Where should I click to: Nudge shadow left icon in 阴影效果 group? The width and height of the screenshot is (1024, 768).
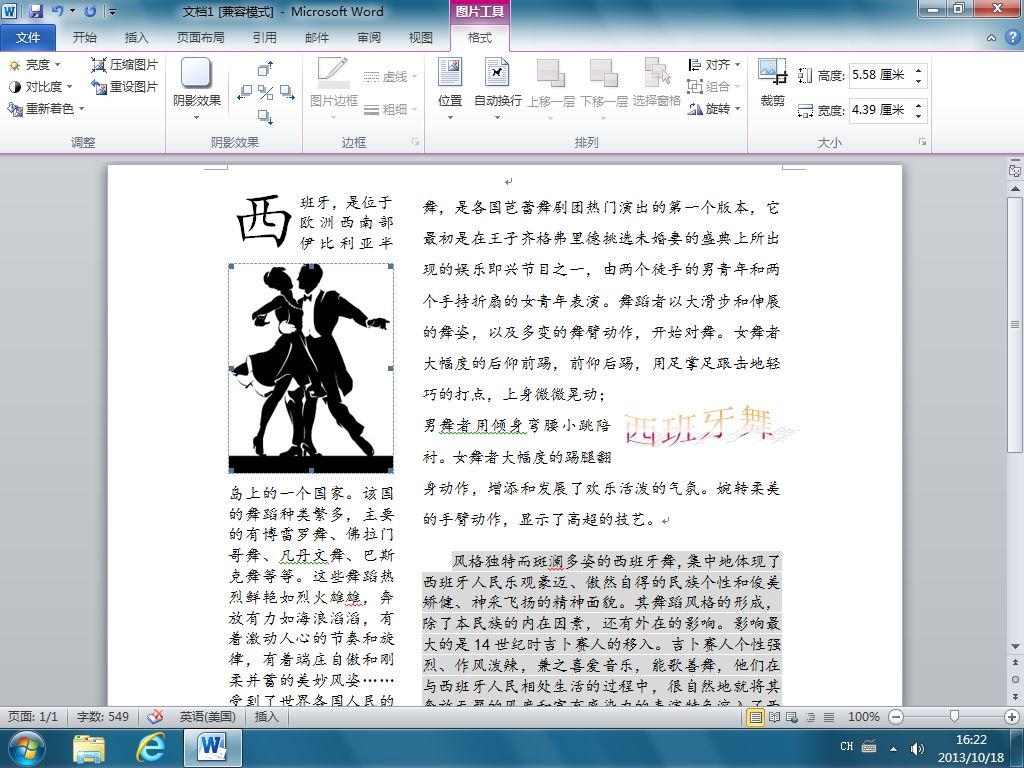pyautogui.click(x=244, y=92)
